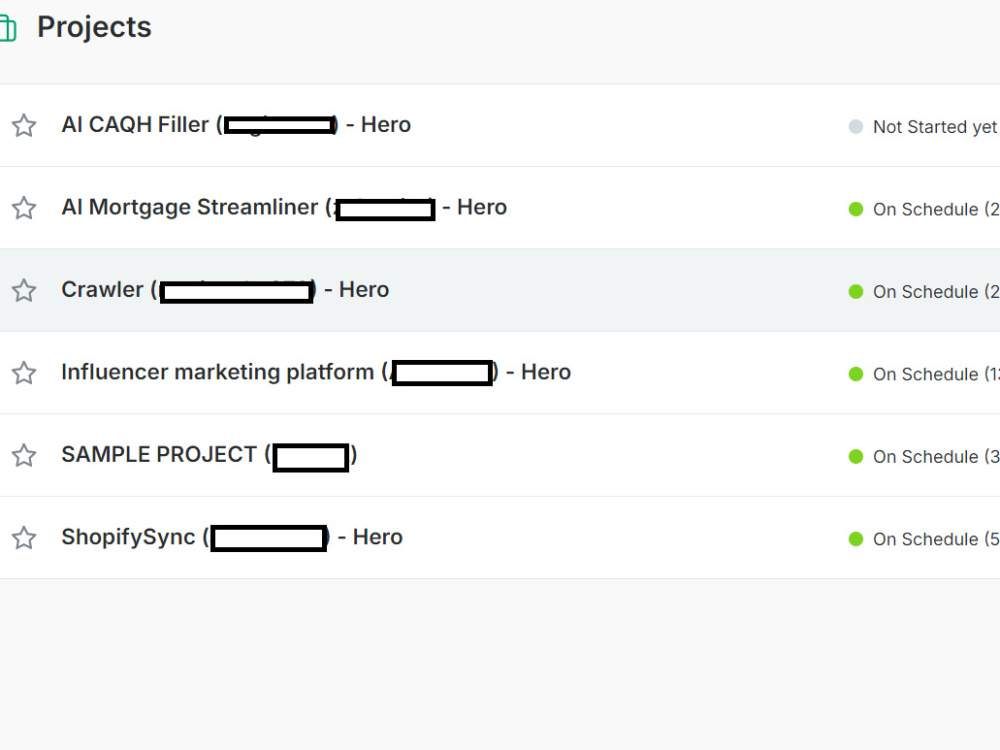Click the Not Started yet status label
This screenshot has width=1000, height=750.
tap(934, 127)
